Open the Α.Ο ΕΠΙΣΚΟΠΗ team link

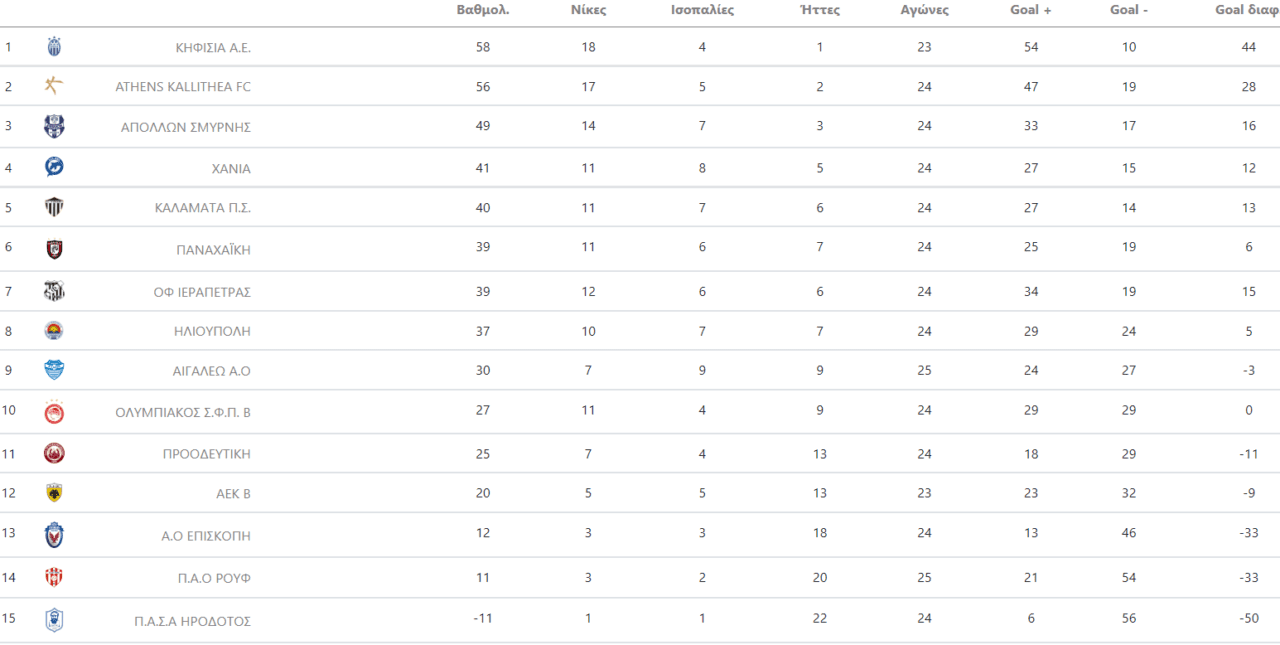pos(206,536)
